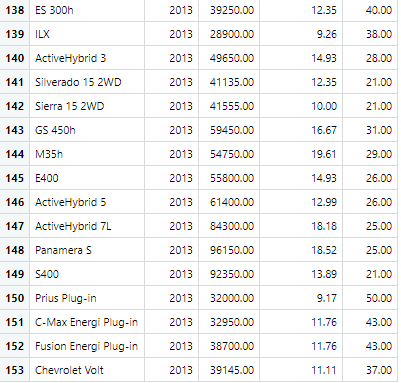Click the ActiveHybrid 7L cell
Image resolution: width=401 pixels, height=383 pixels.
pyautogui.click(x=87, y=226)
